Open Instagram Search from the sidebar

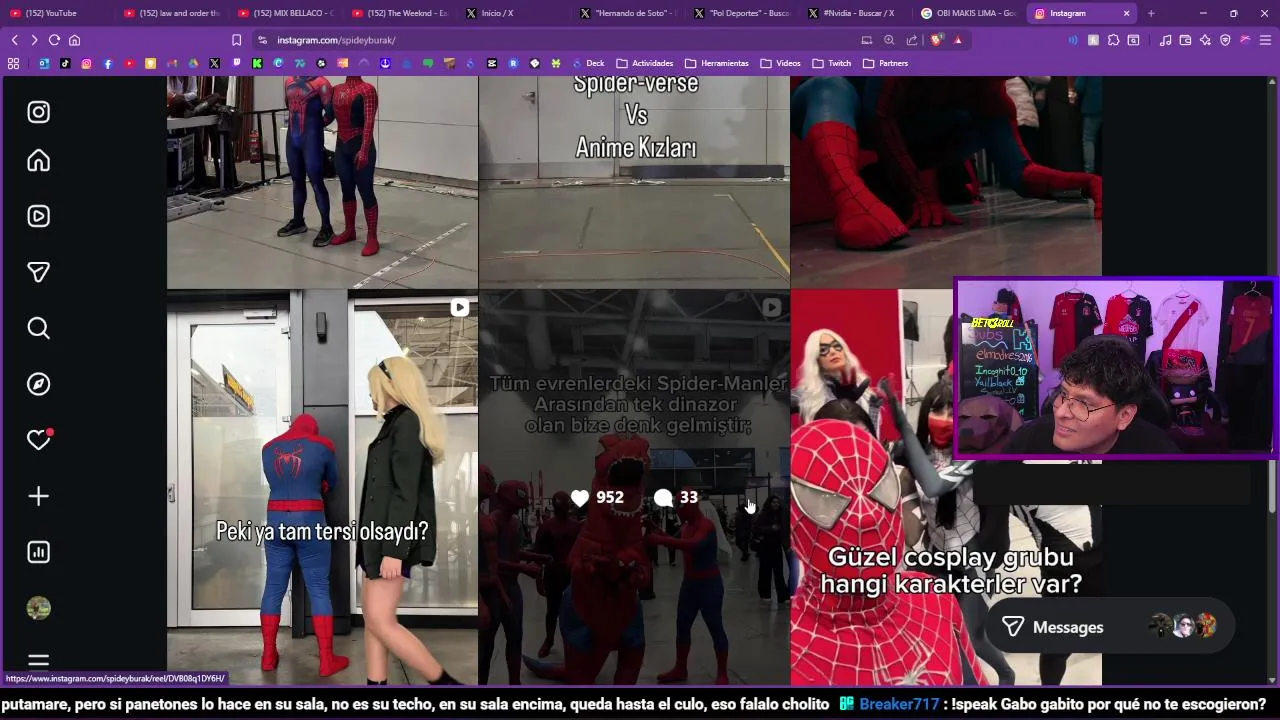coord(38,328)
